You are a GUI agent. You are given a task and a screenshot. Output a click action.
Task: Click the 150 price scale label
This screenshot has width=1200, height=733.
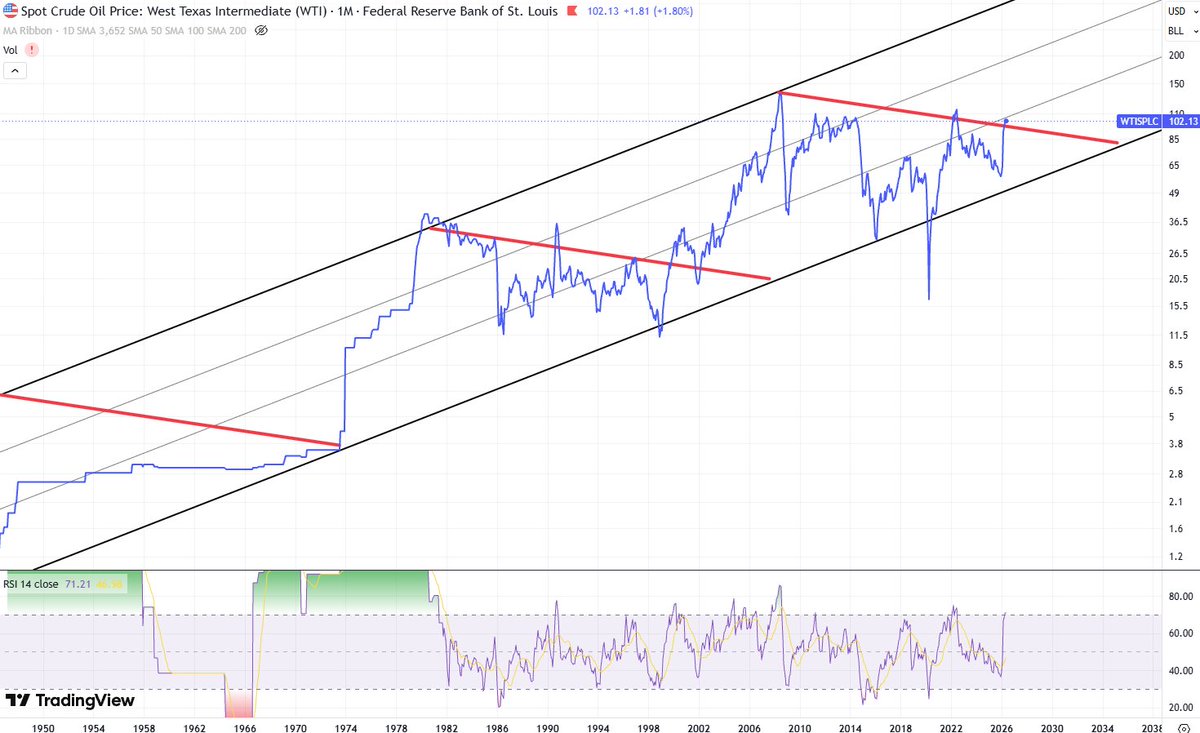[1177, 84]
